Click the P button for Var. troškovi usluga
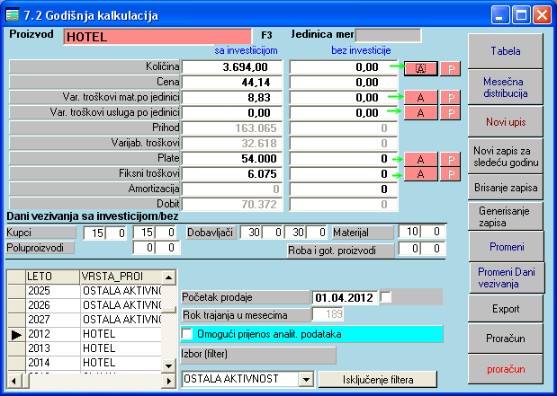This screenshot has width=557, height=396. click(x=450, y=113)
